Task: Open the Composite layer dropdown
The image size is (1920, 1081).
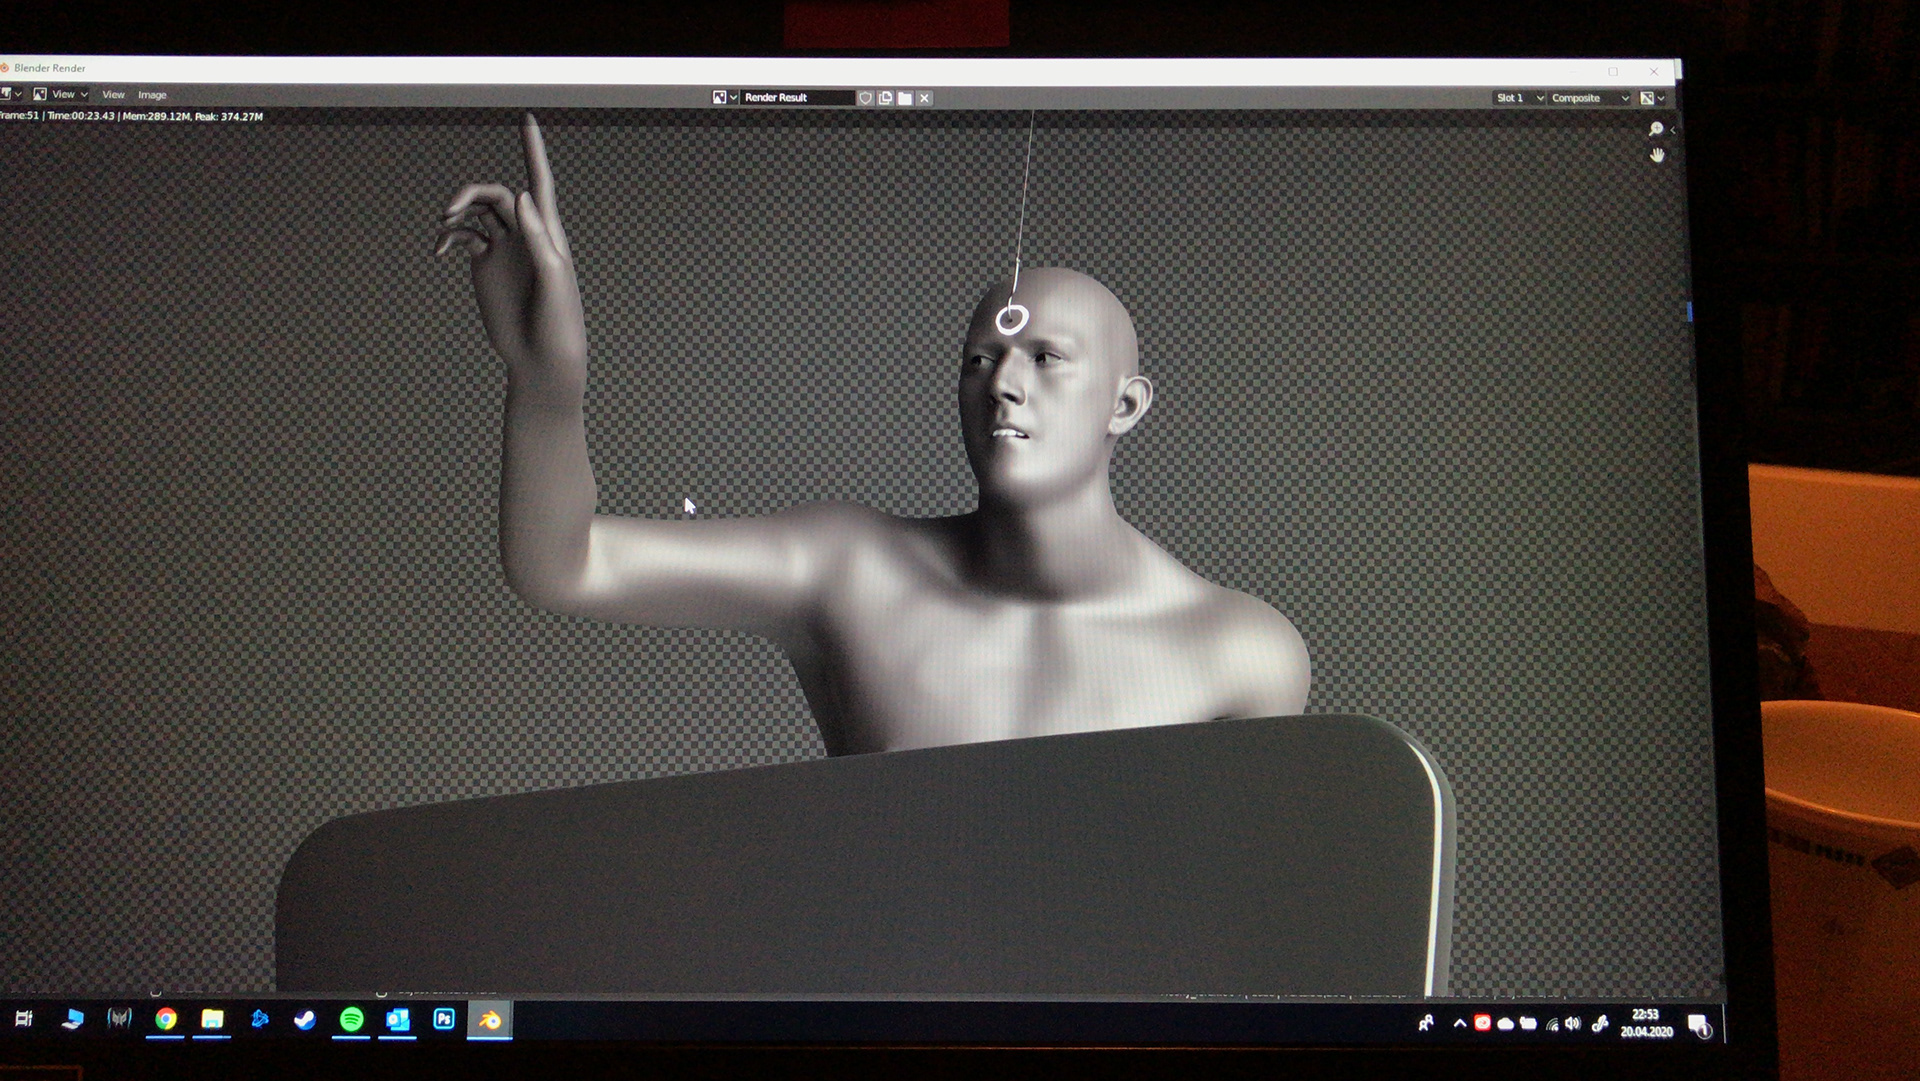Action: coord(1590,98)
